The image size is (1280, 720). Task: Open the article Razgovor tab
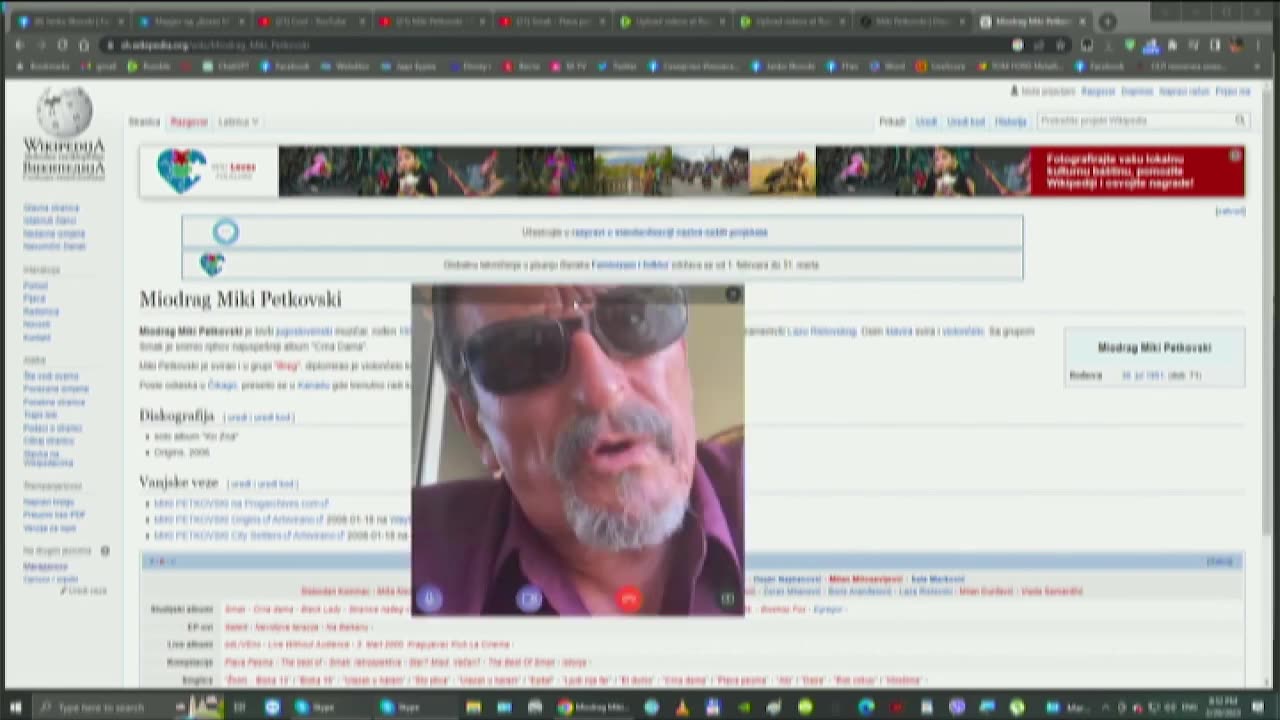pos(189,122)
